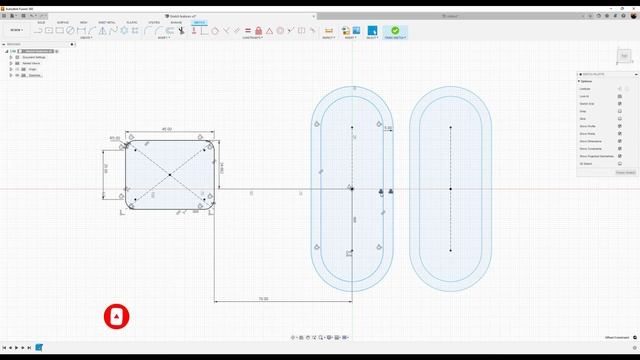This screenshot has width=640, height=360.
Task: Switch to the Mesh tab
Action: coord(84,22)
